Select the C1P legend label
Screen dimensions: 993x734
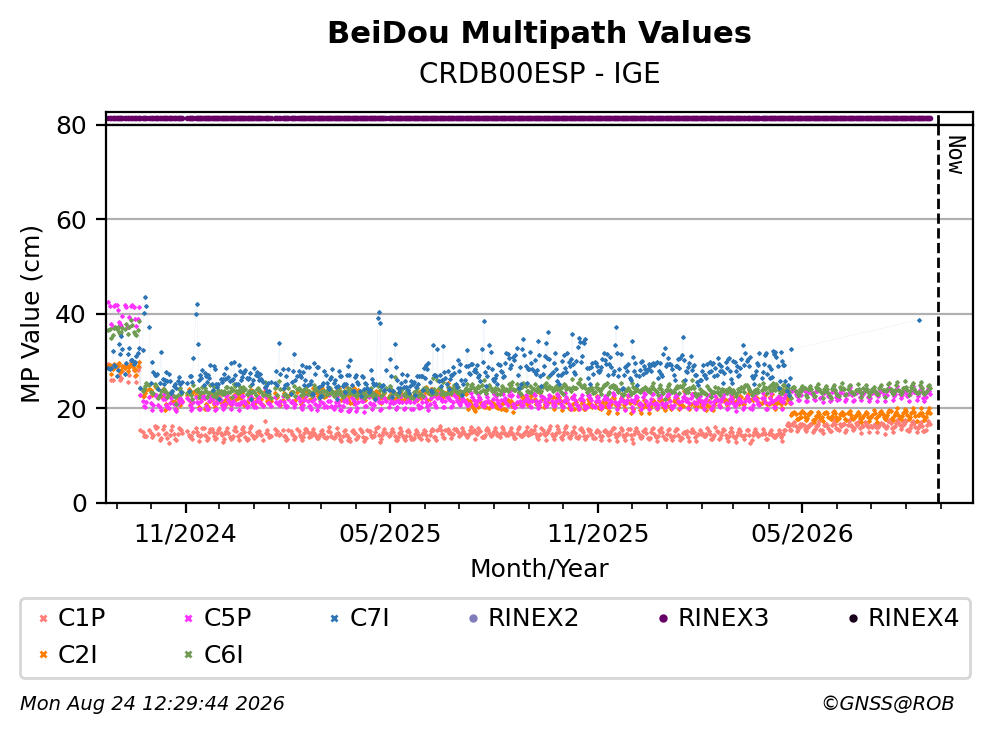(82, 618)
